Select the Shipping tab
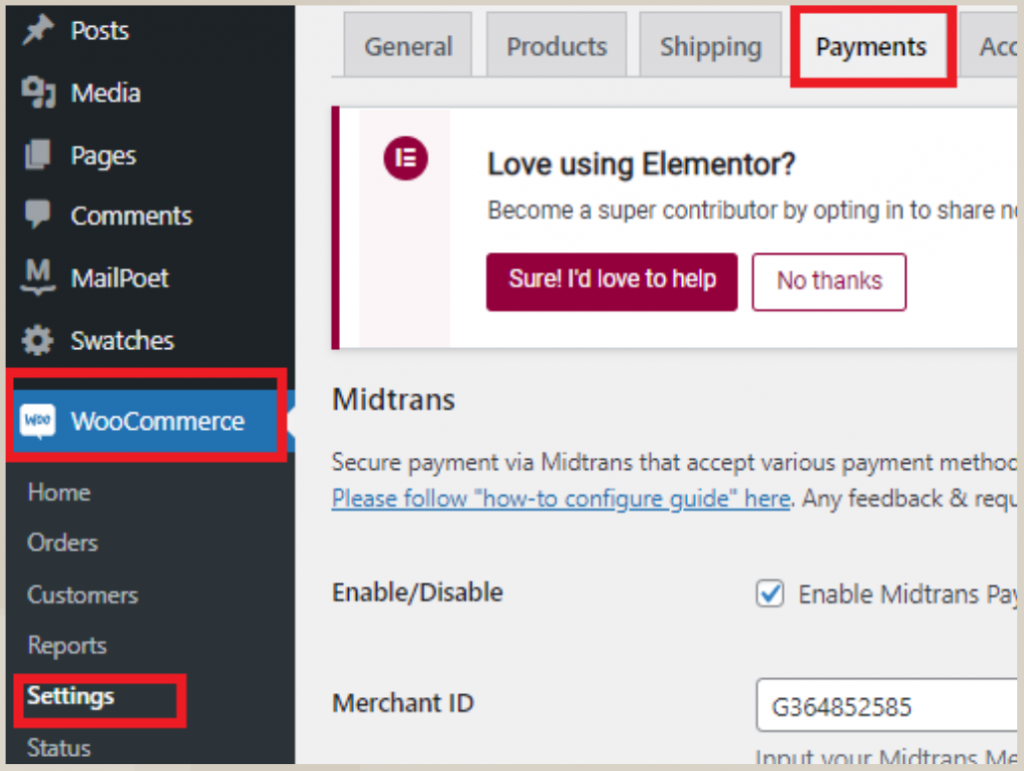This screenshot has width=1024, height=771. pos(710,46)
